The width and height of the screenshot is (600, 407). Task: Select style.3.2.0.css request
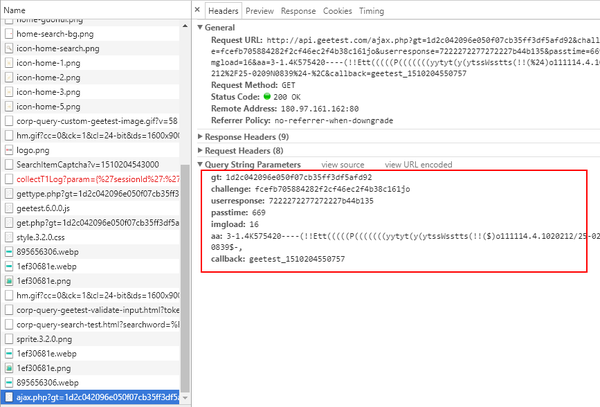pos(90,238)
